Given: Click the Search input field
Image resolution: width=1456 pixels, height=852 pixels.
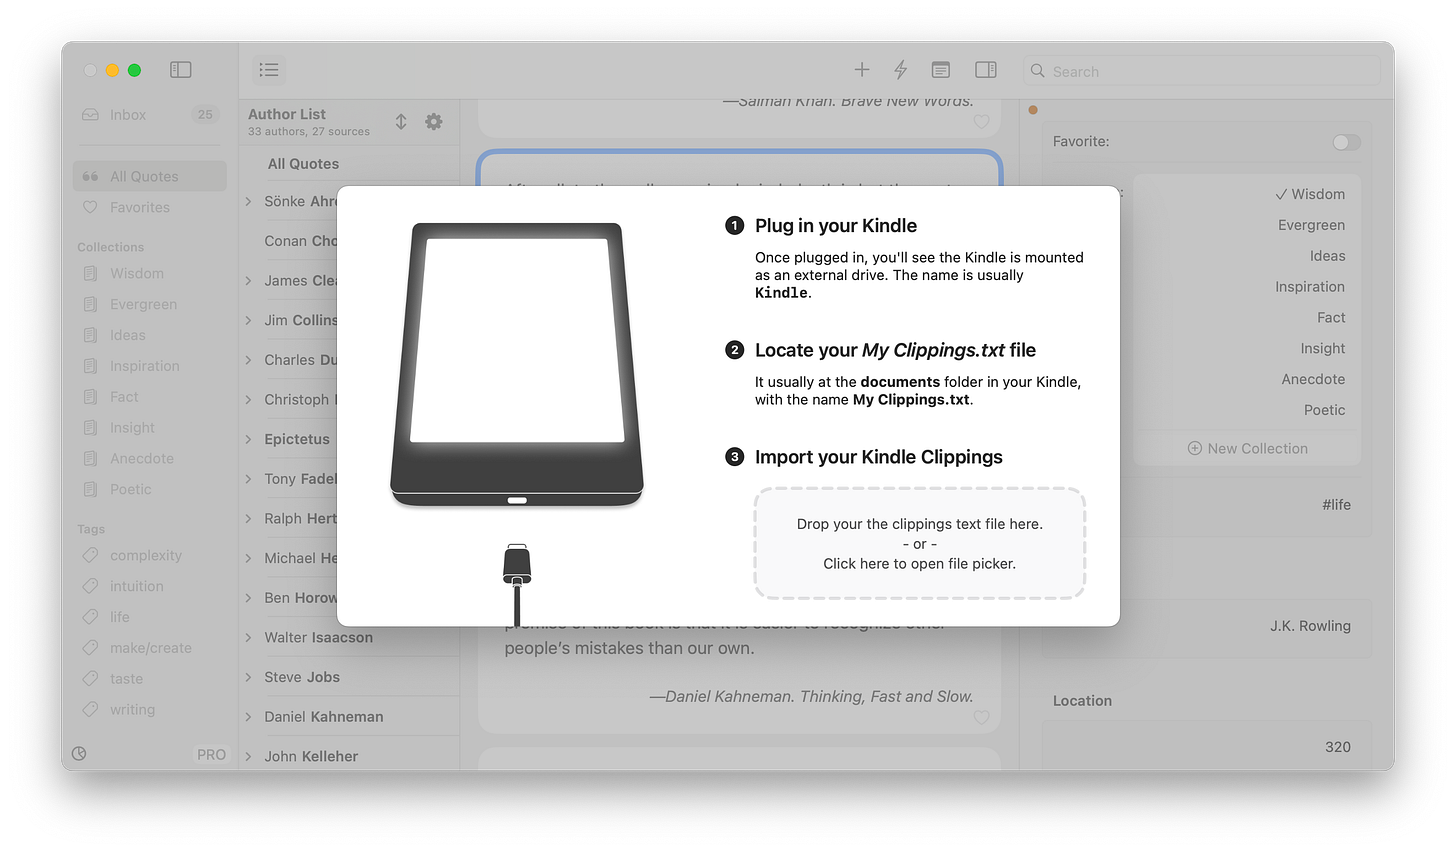Looking at the screenshot, I should (1201, 71).
